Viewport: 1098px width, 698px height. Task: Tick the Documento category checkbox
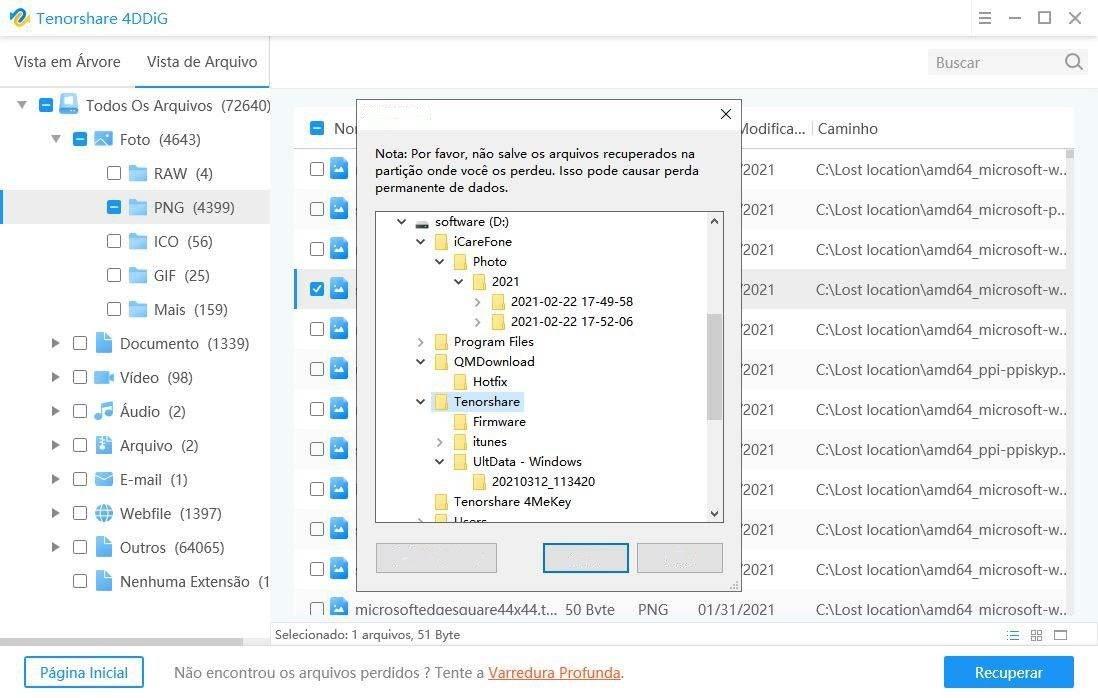(x=80, y=343)
